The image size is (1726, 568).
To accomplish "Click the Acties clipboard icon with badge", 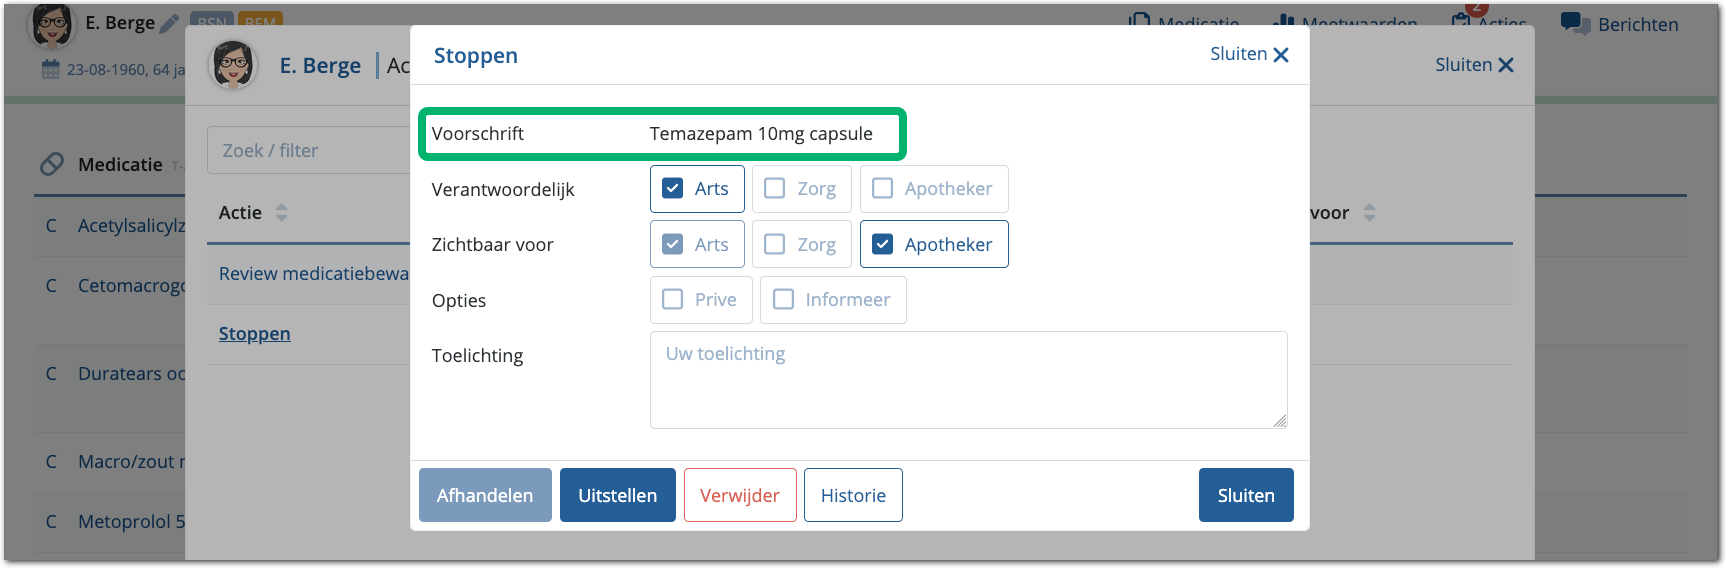I will [x=1461, y=22].
